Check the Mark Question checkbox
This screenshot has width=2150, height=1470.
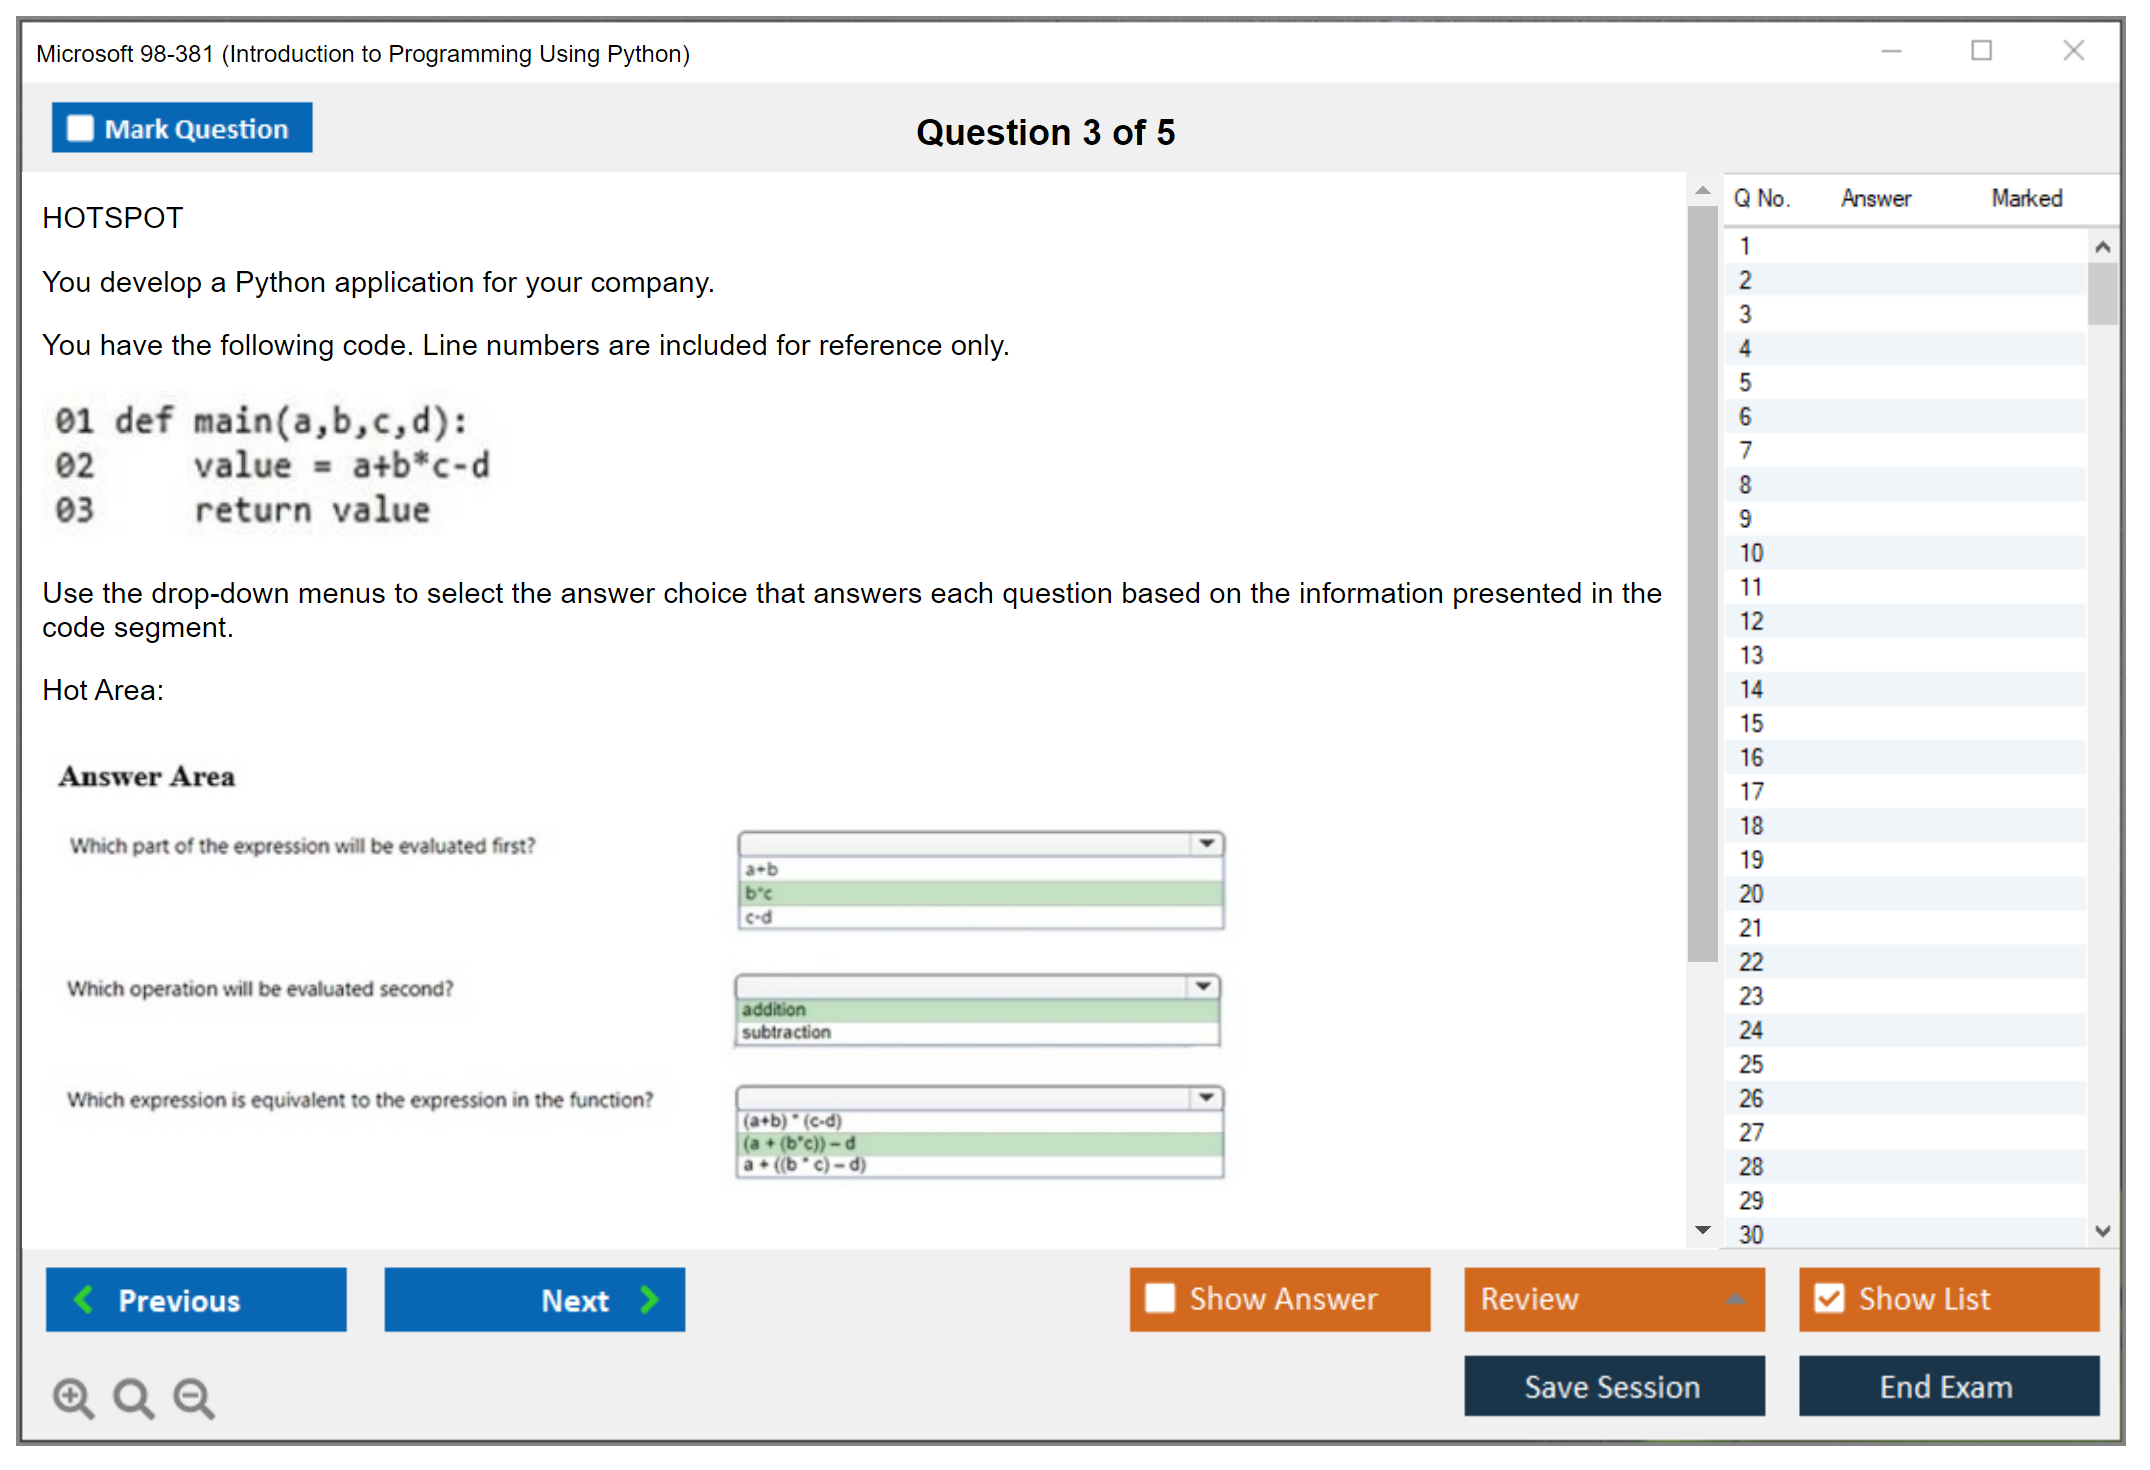(x=80, y=128)
